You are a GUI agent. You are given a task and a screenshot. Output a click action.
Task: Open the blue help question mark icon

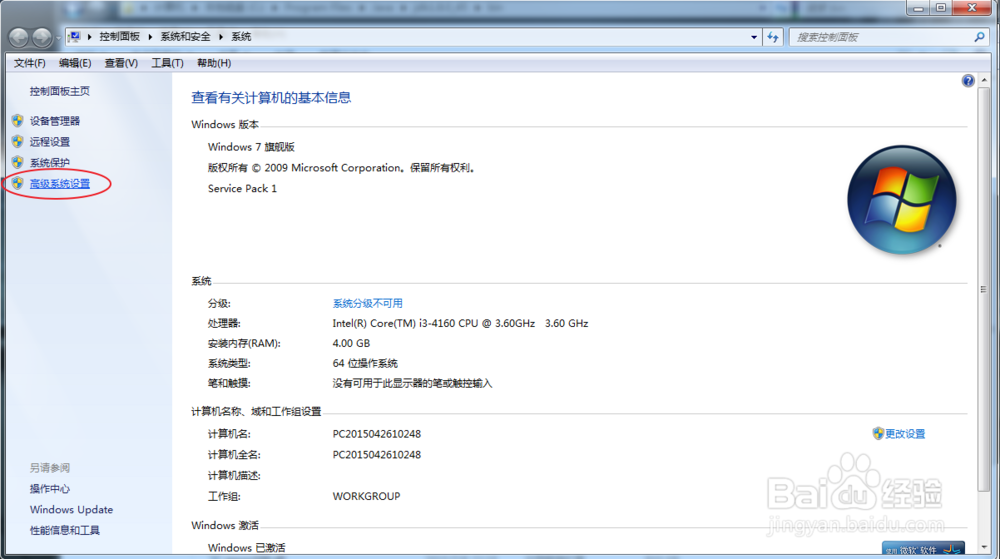(x=968, y=80)
